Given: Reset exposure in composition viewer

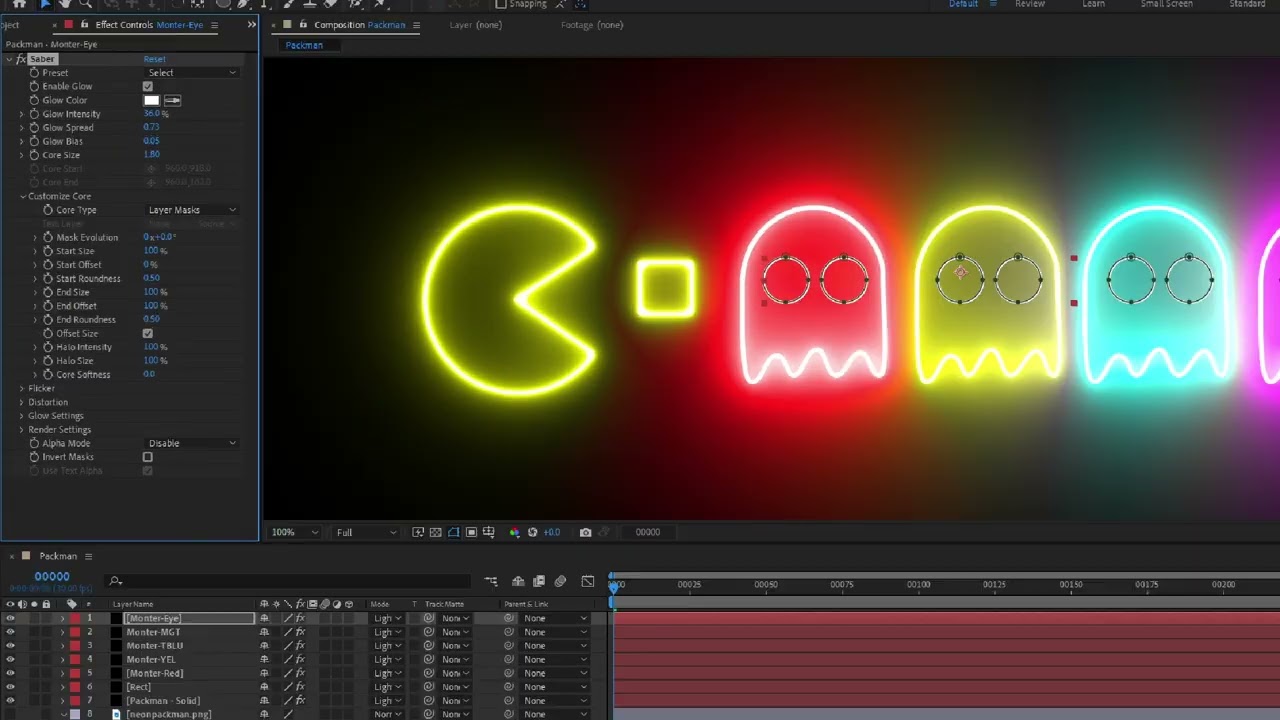Looking at the screenshot, I should pyautogui.click(x=533, y=532).
